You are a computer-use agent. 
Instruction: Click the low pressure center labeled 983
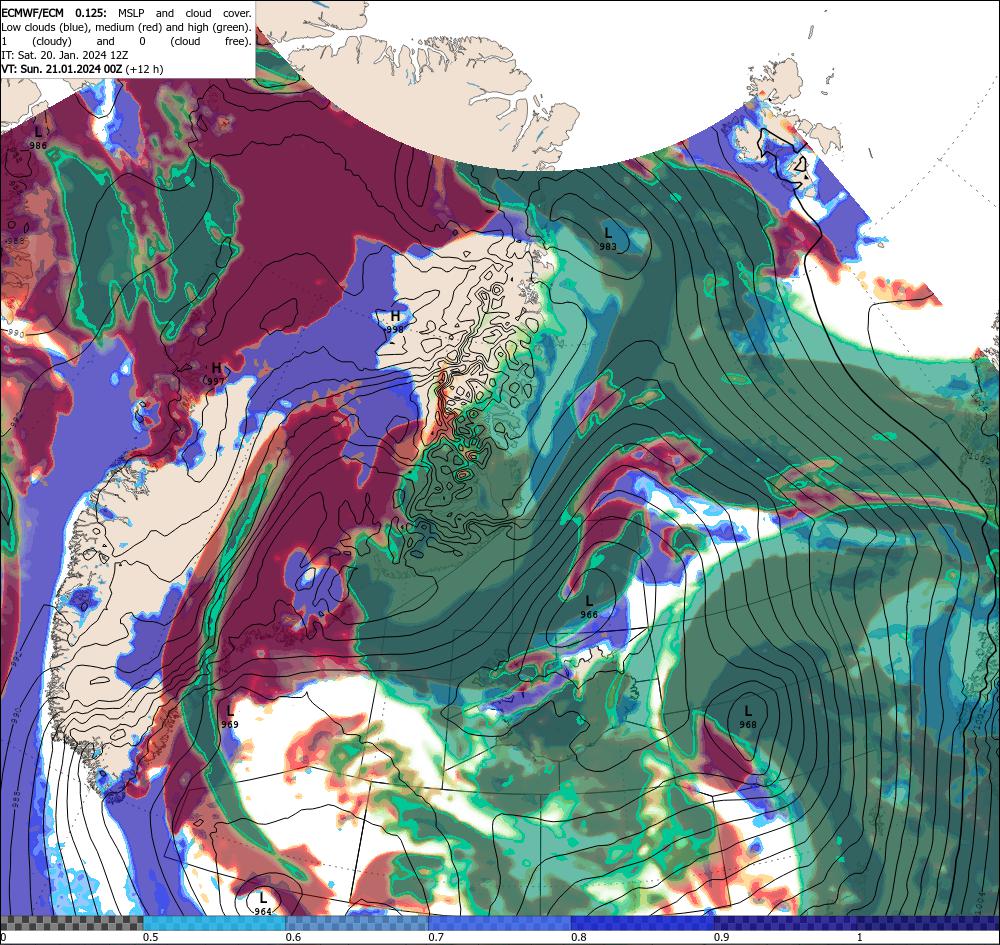608,238
